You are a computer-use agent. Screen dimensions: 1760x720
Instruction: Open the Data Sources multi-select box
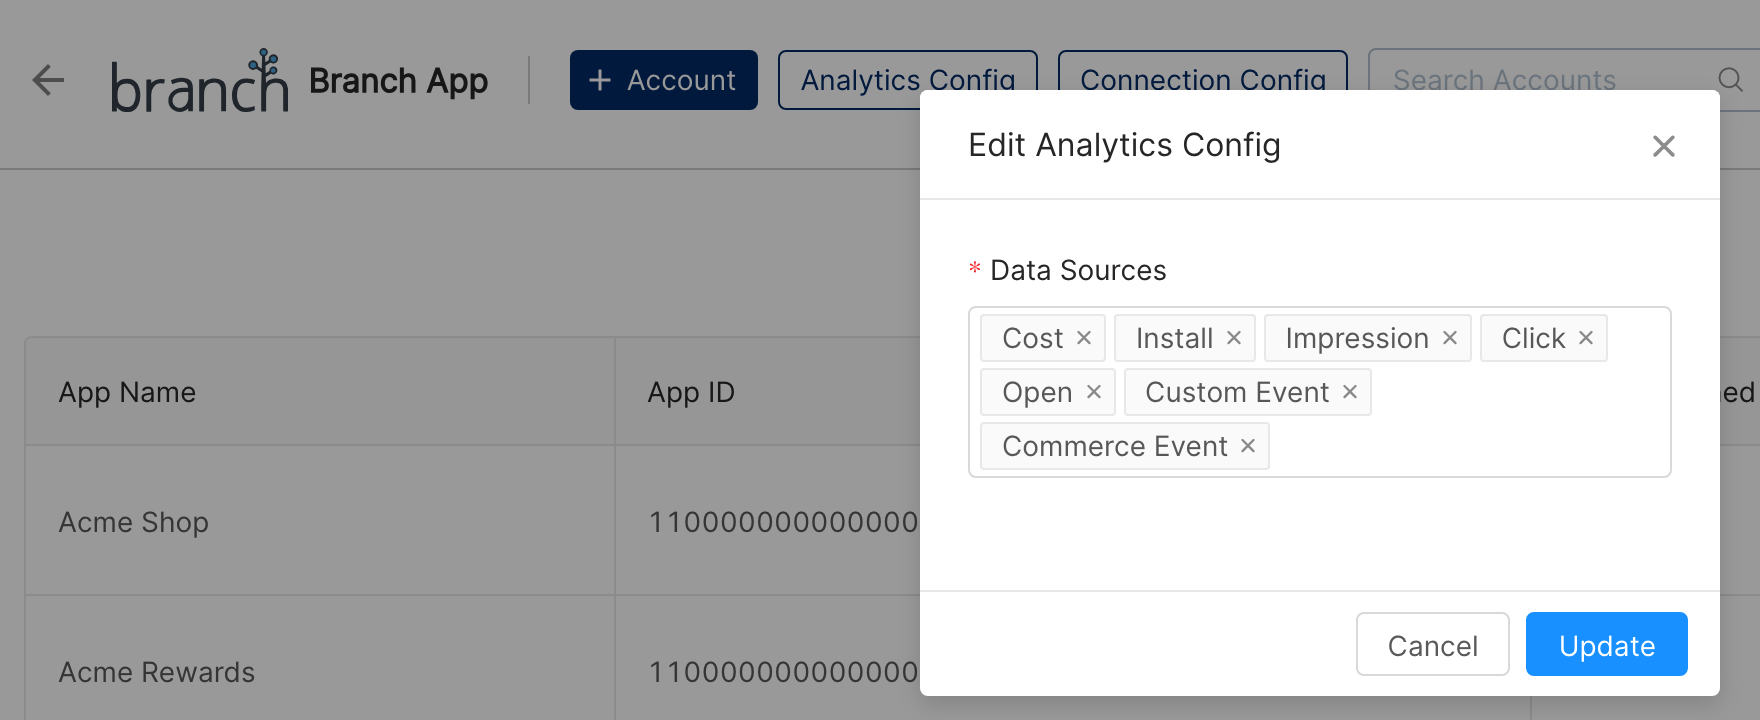pos(1320,392)
